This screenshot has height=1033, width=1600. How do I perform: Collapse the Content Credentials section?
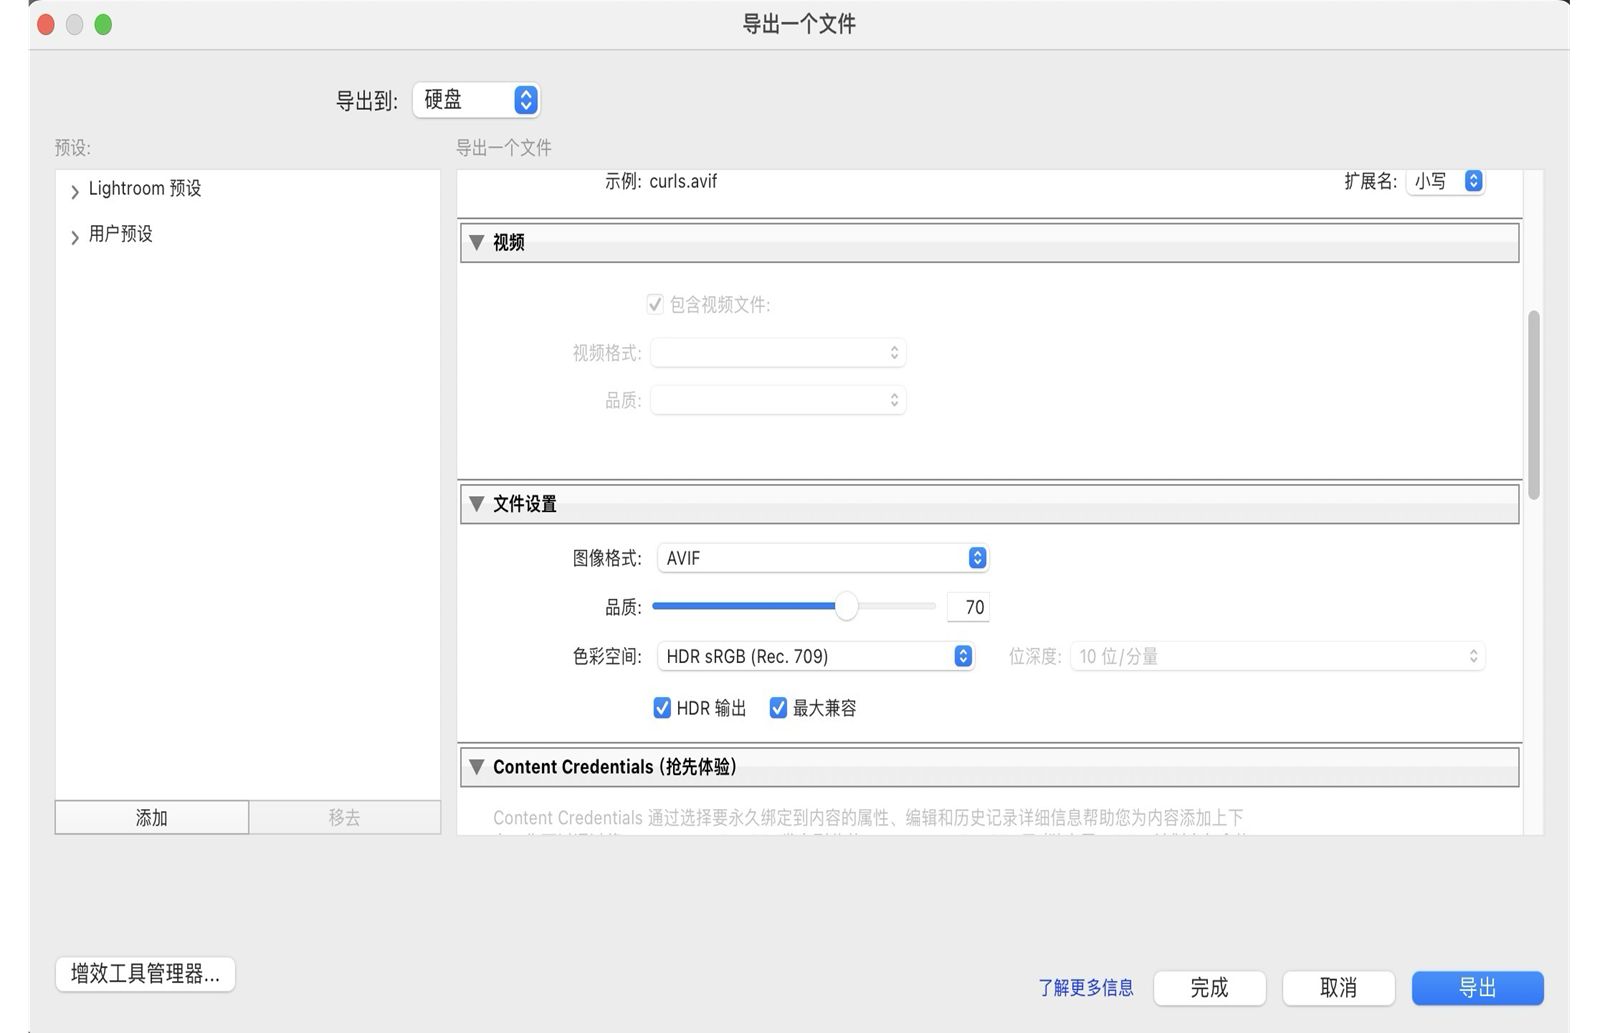(x=477, y=767)
